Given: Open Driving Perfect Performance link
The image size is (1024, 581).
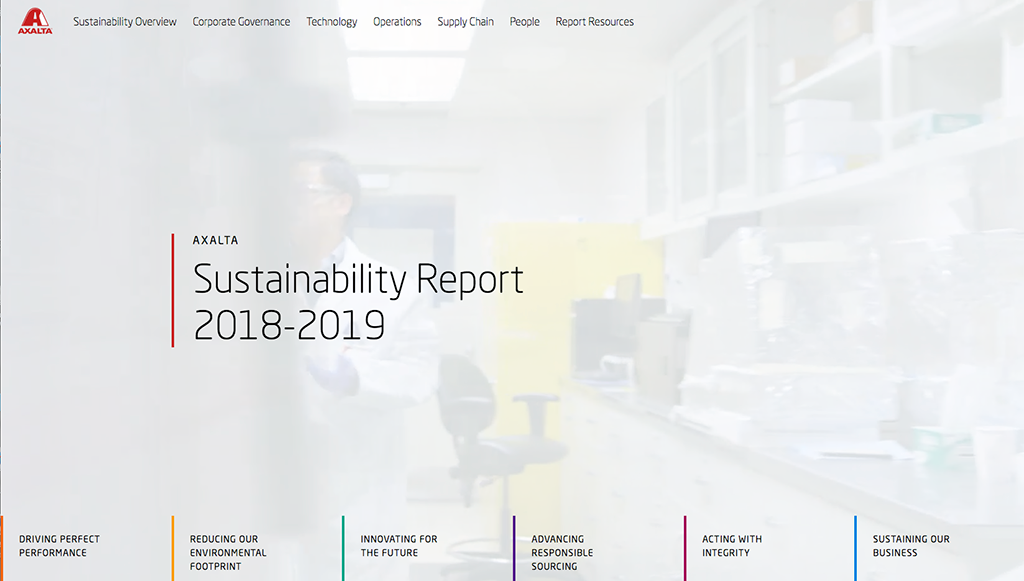Looking at the screenshot, I should point(59,546).
